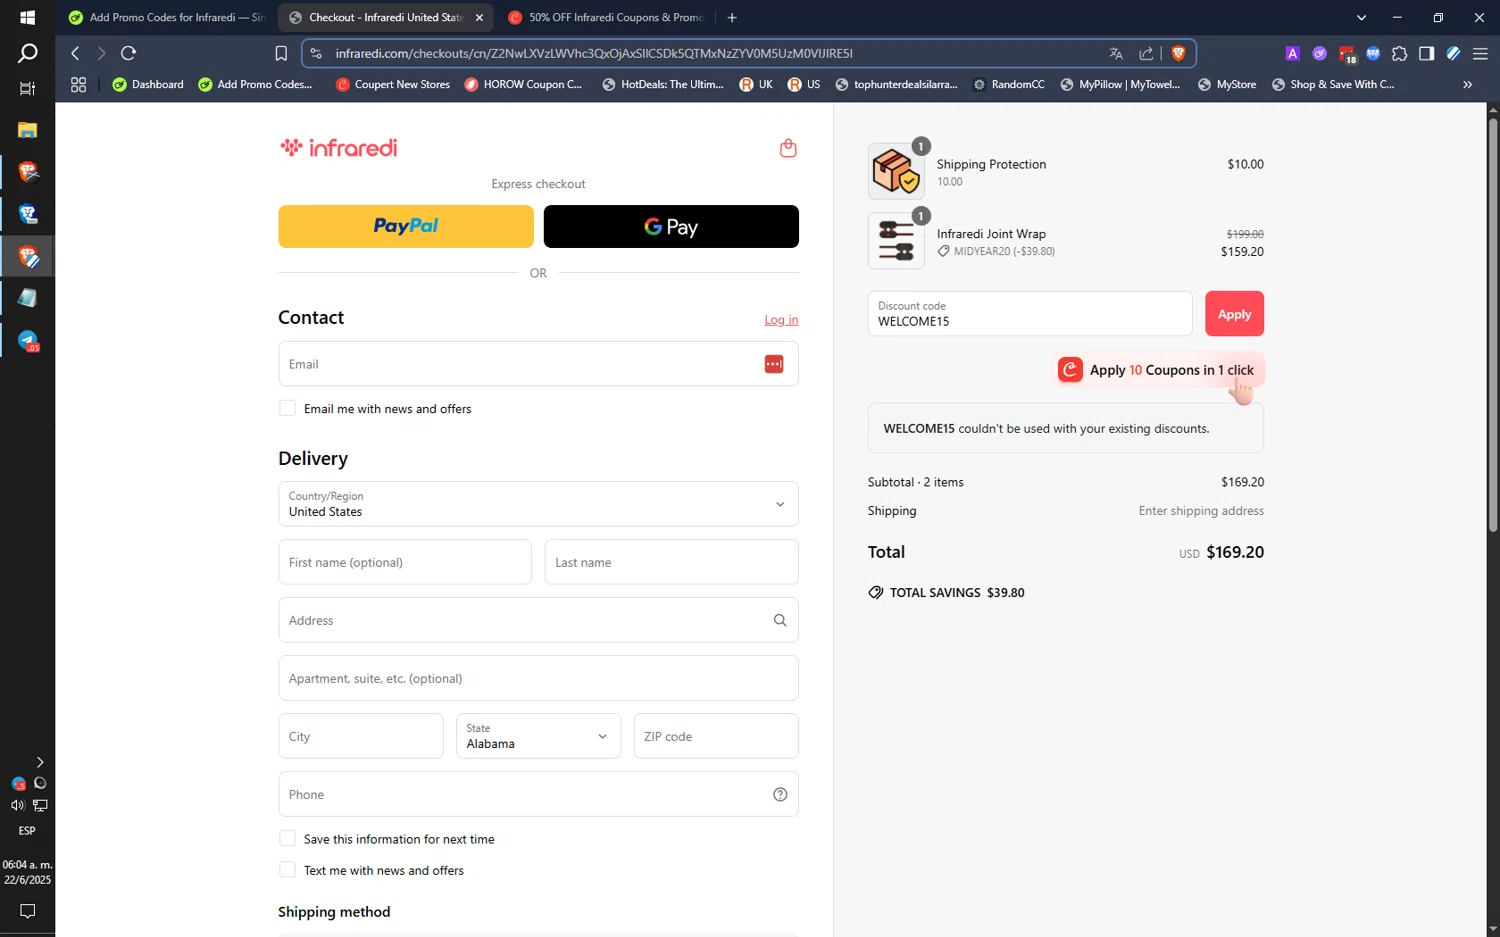The image size is (1500, 937).
Task: Open the HotDeals bookmark
Action: 663,84
